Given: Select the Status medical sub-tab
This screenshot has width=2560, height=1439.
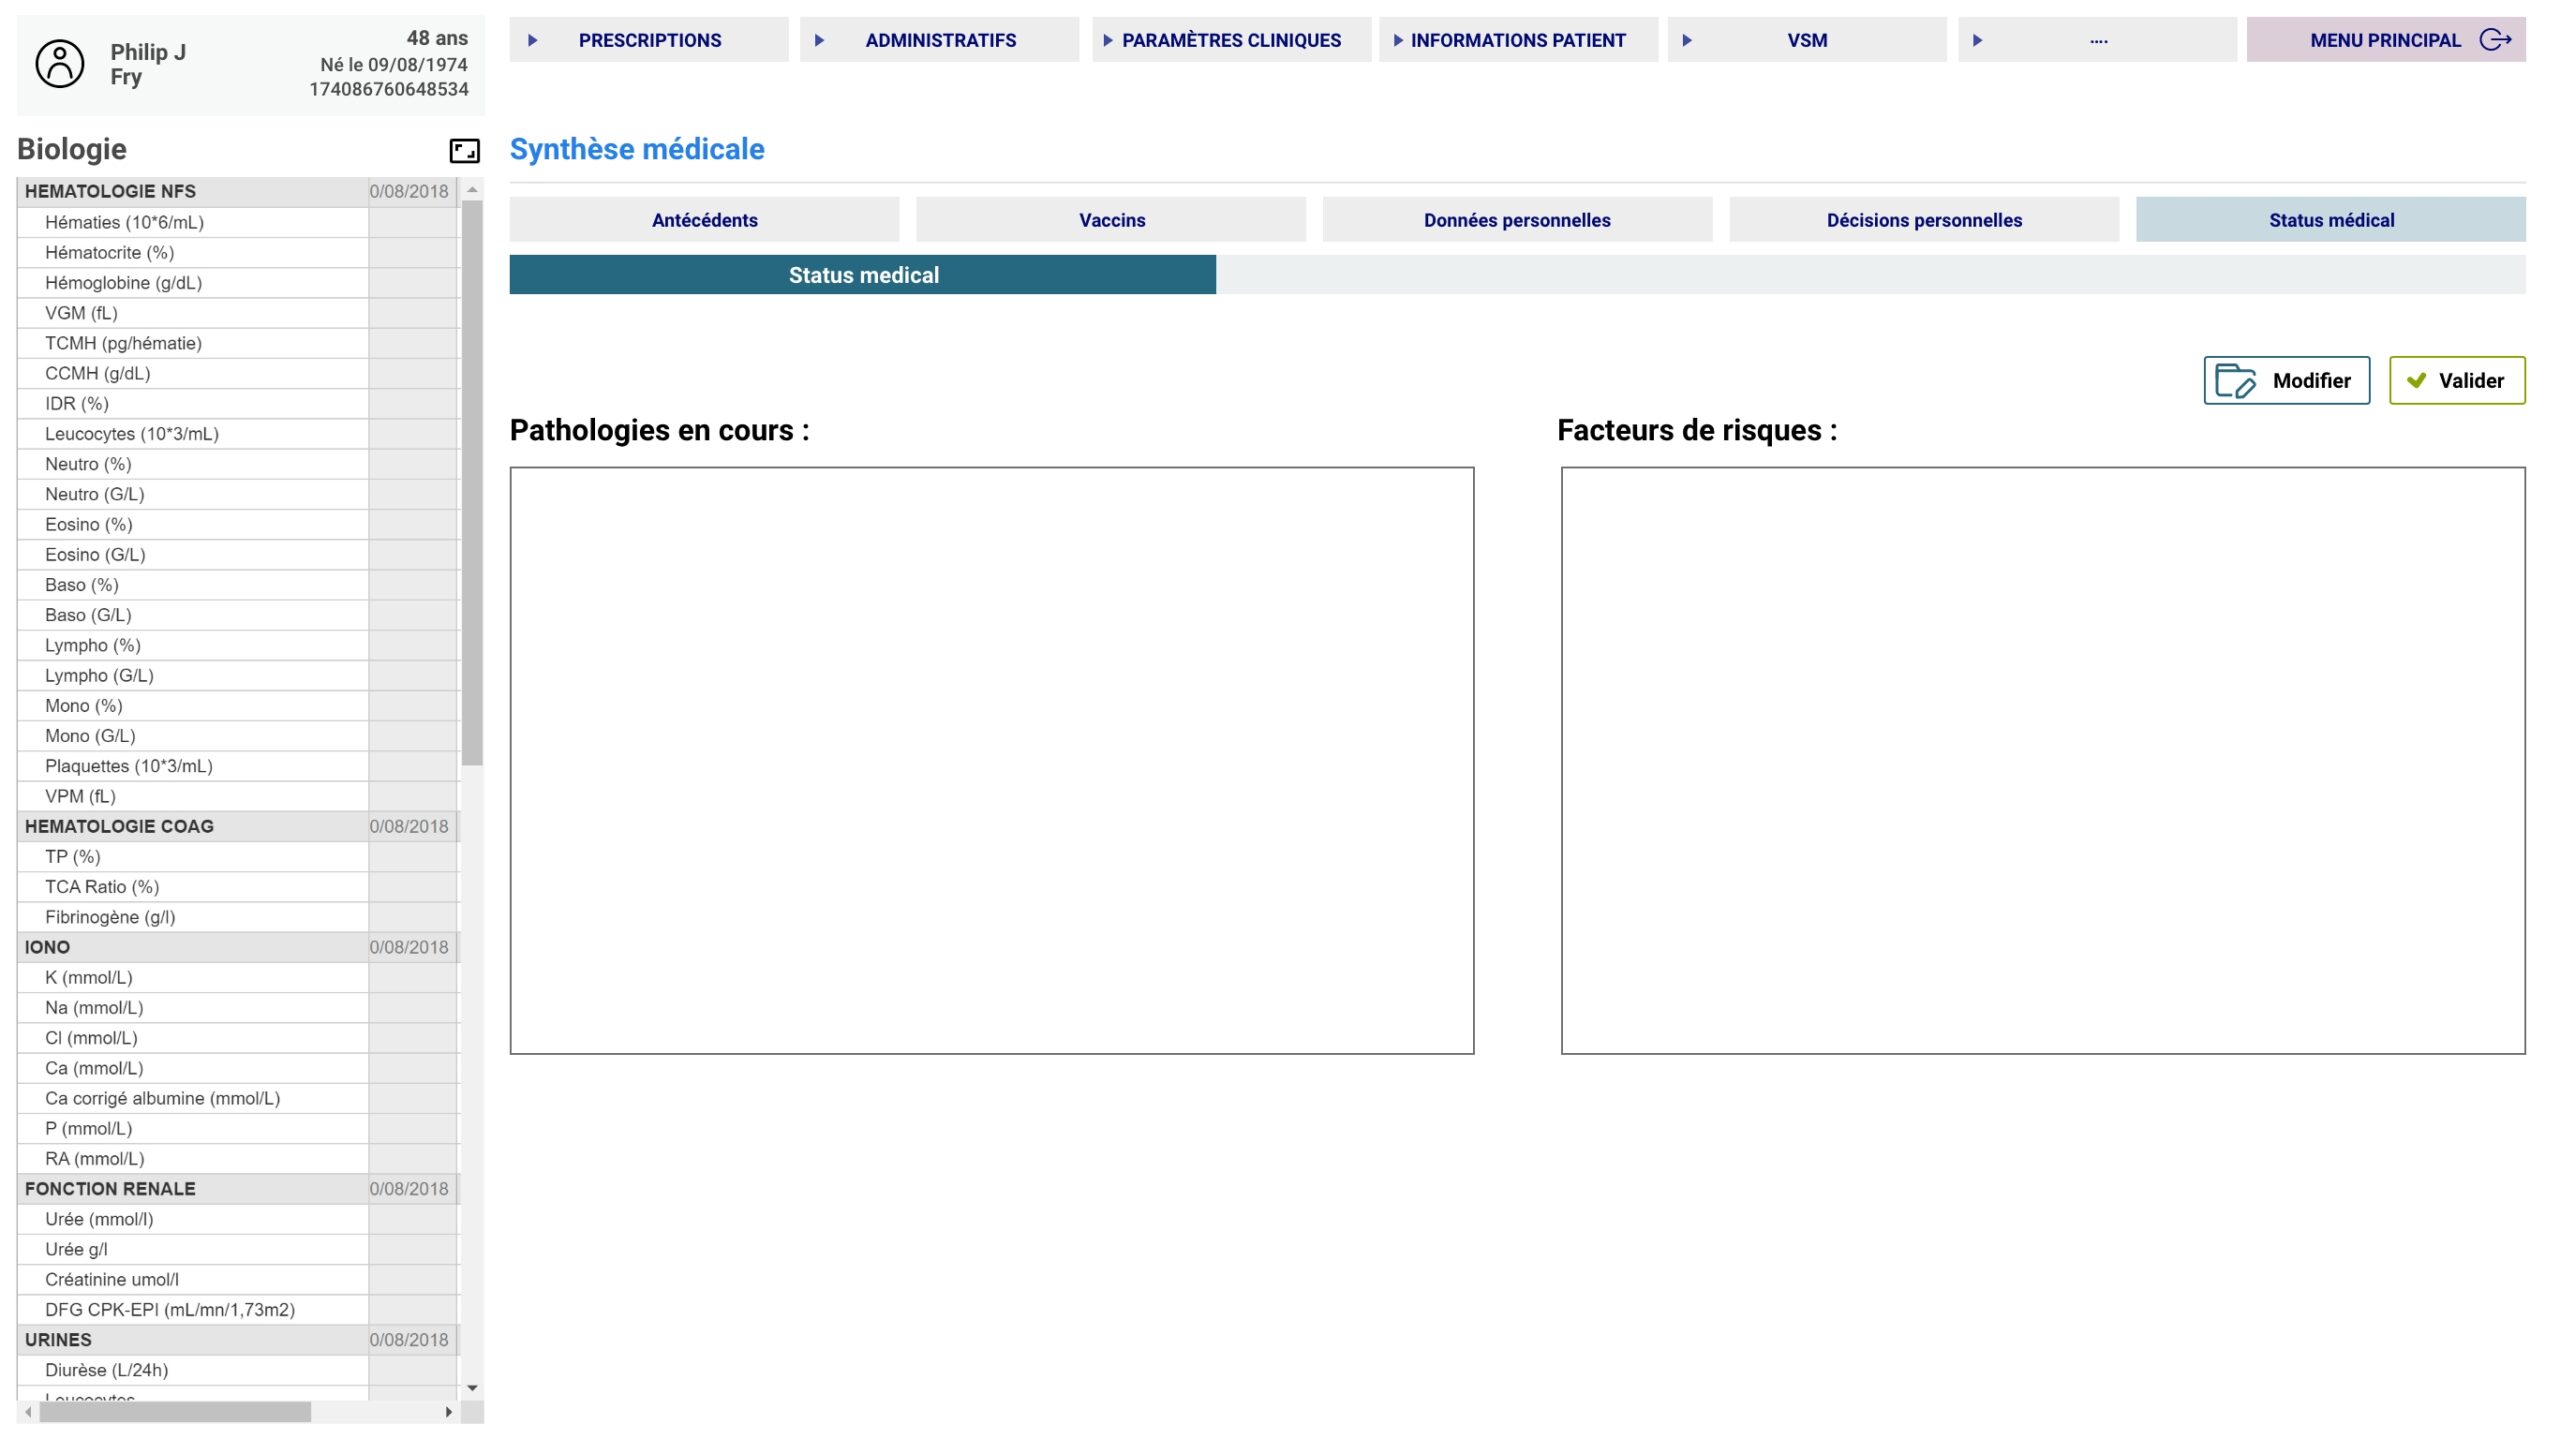Looking at the screenshot, I should click(x=862, y=275).
